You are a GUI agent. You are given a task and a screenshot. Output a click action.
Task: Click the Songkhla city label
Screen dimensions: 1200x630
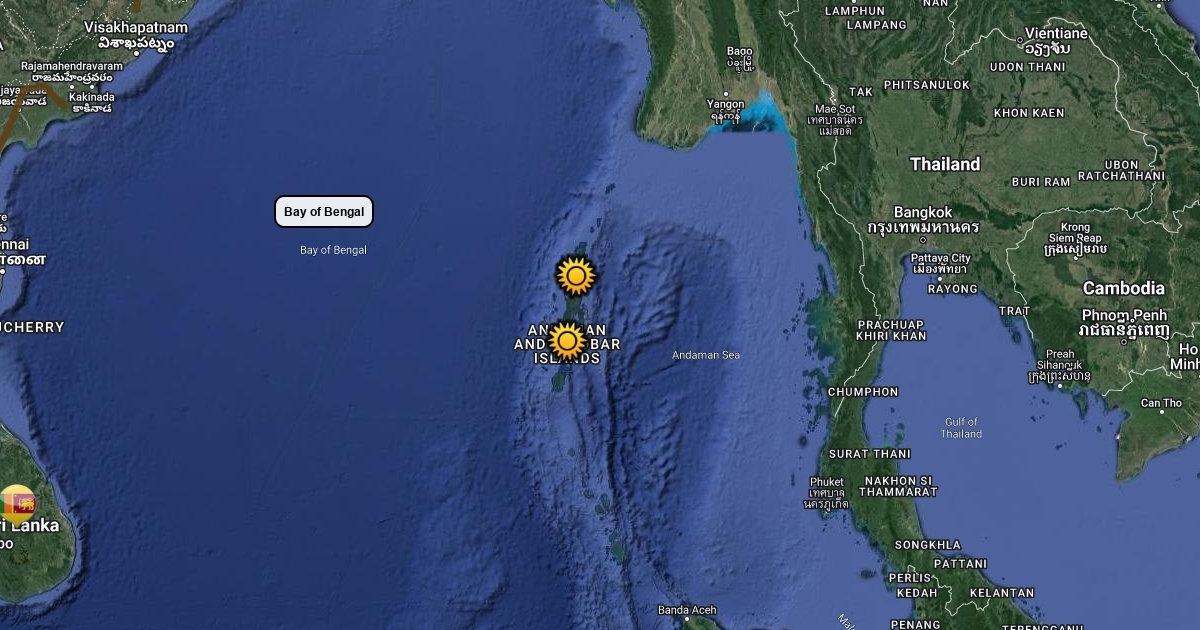point(927,545)
